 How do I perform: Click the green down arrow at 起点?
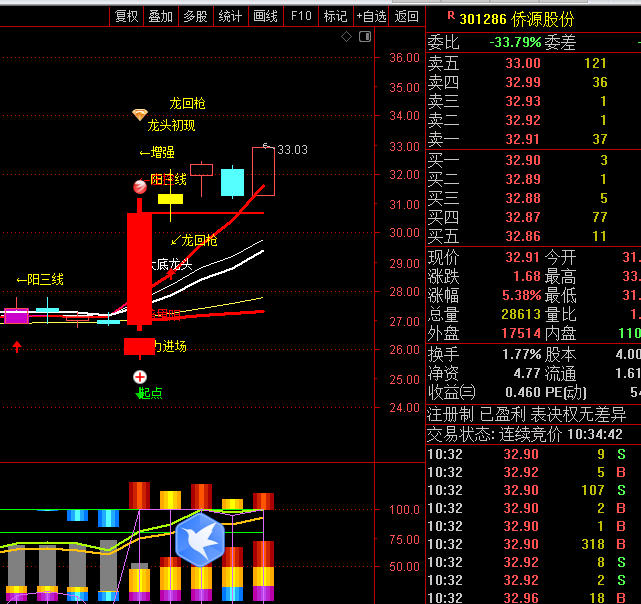(x=141, y=393)
